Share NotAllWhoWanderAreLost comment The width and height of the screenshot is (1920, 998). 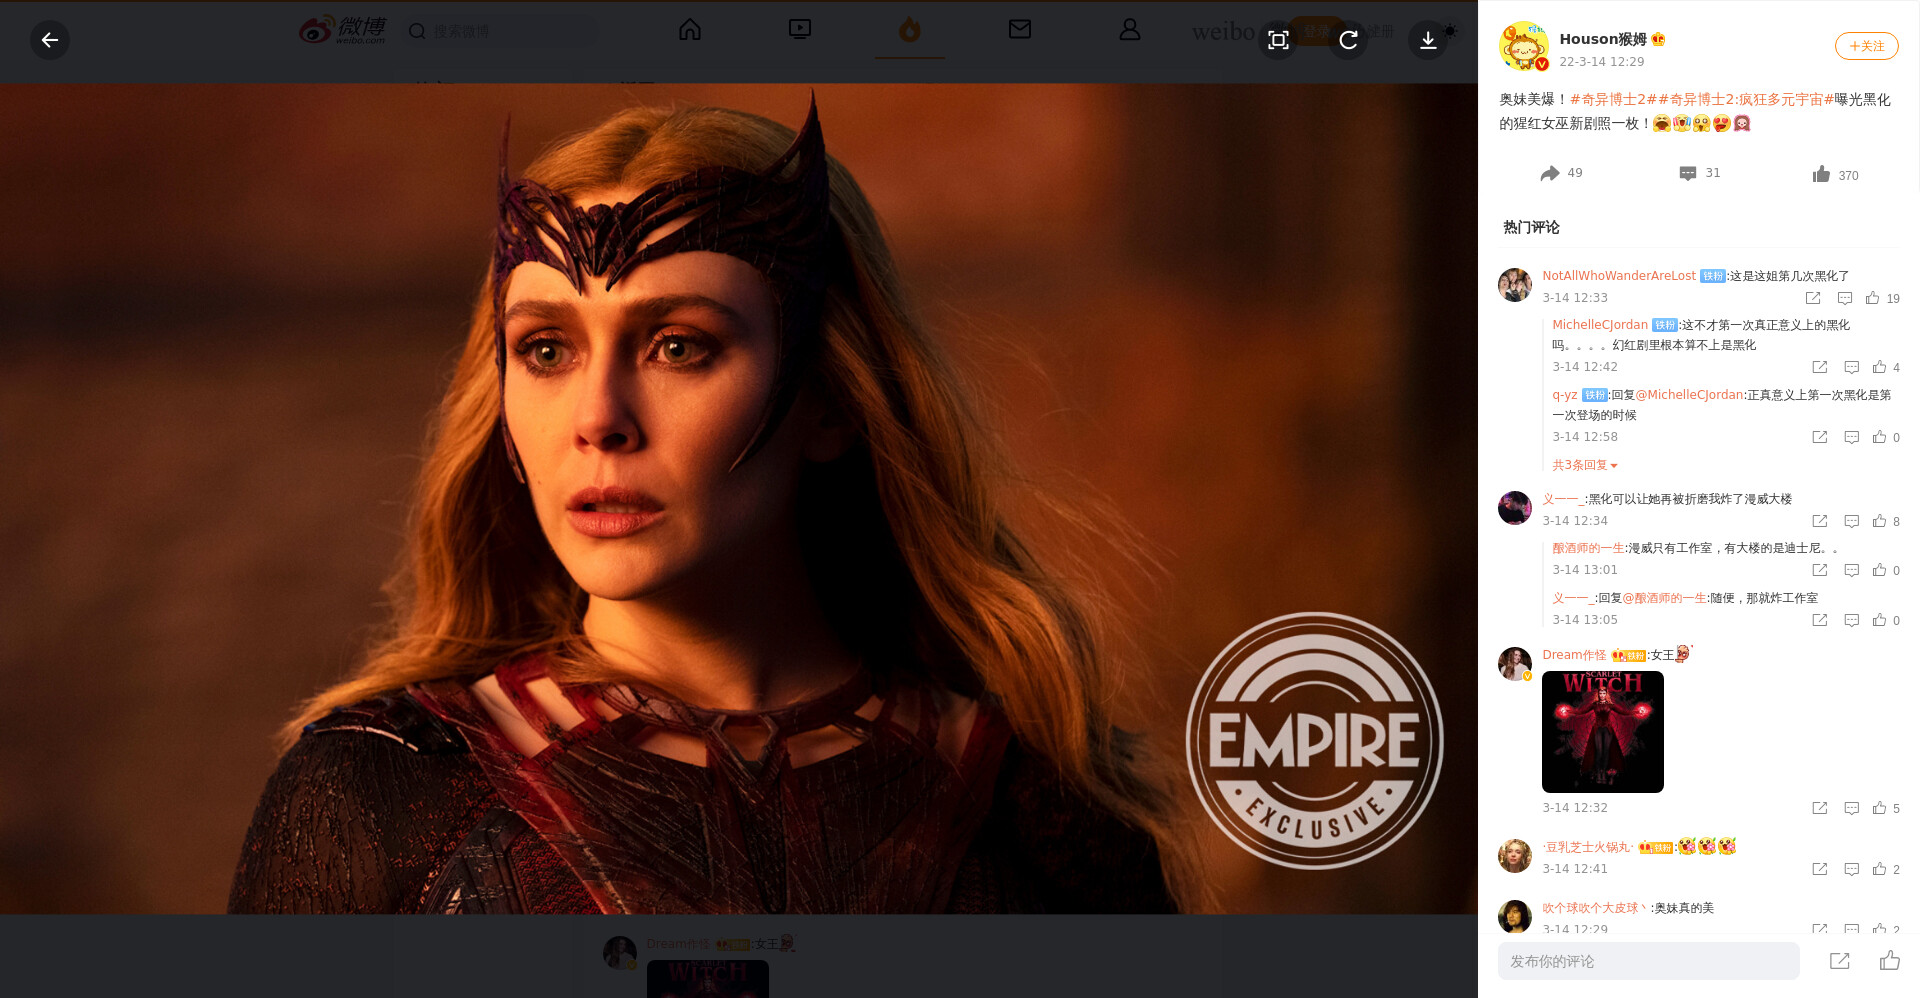click(x=1813, y=298)
